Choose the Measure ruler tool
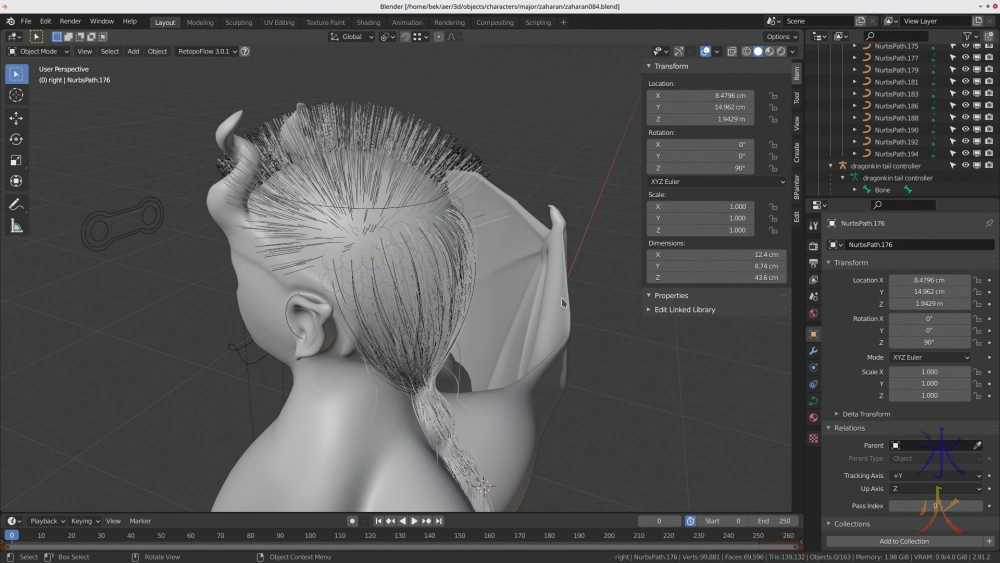1000x563 pixels. [16, 226]
